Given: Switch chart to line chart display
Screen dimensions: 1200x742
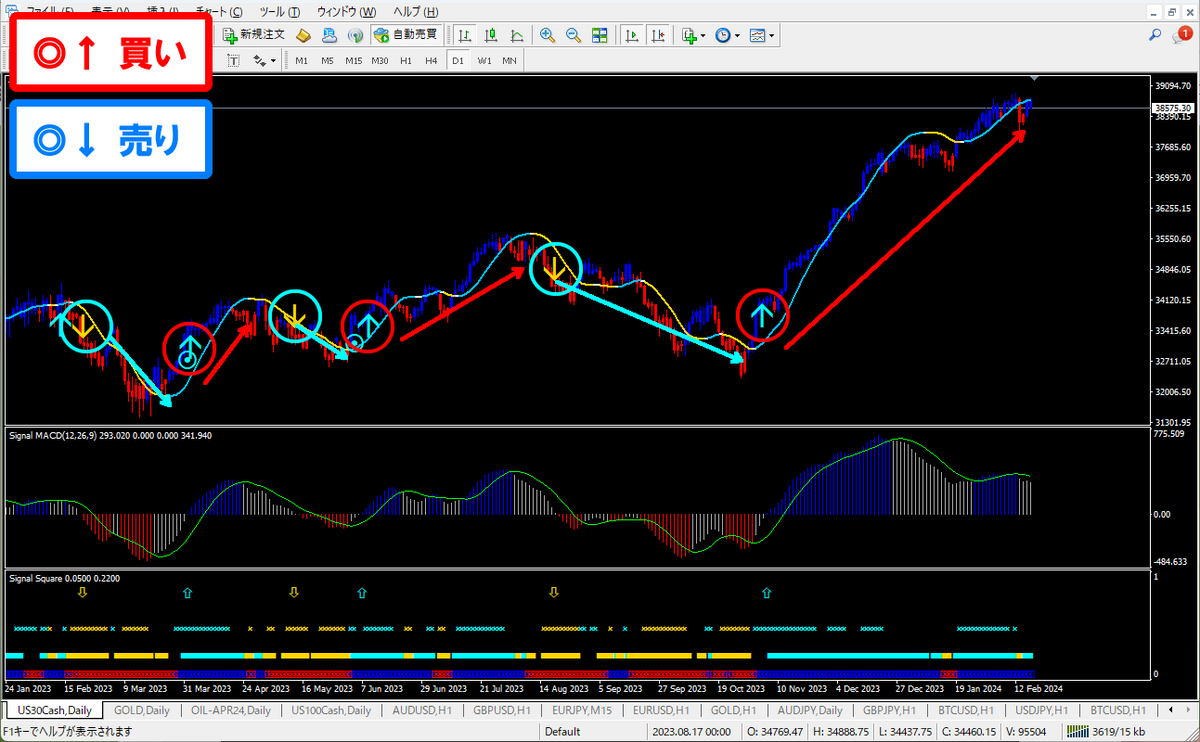Looking at the screenshot, I should 517,35.
